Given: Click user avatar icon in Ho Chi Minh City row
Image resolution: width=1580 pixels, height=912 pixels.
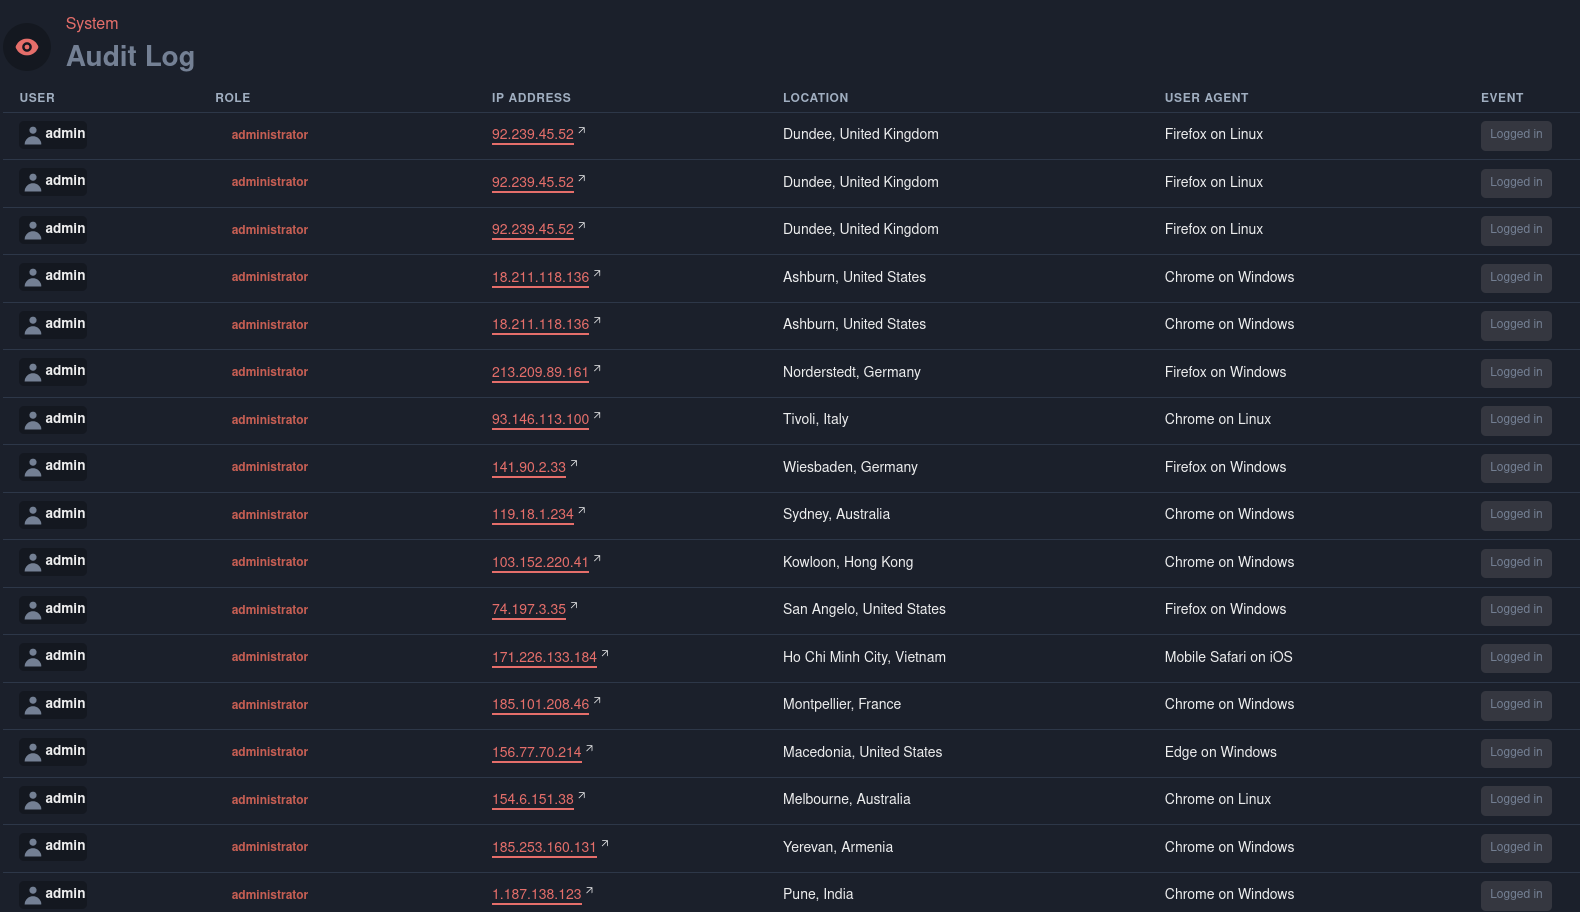Looking at the screenshot, I should tap(33, 657).
